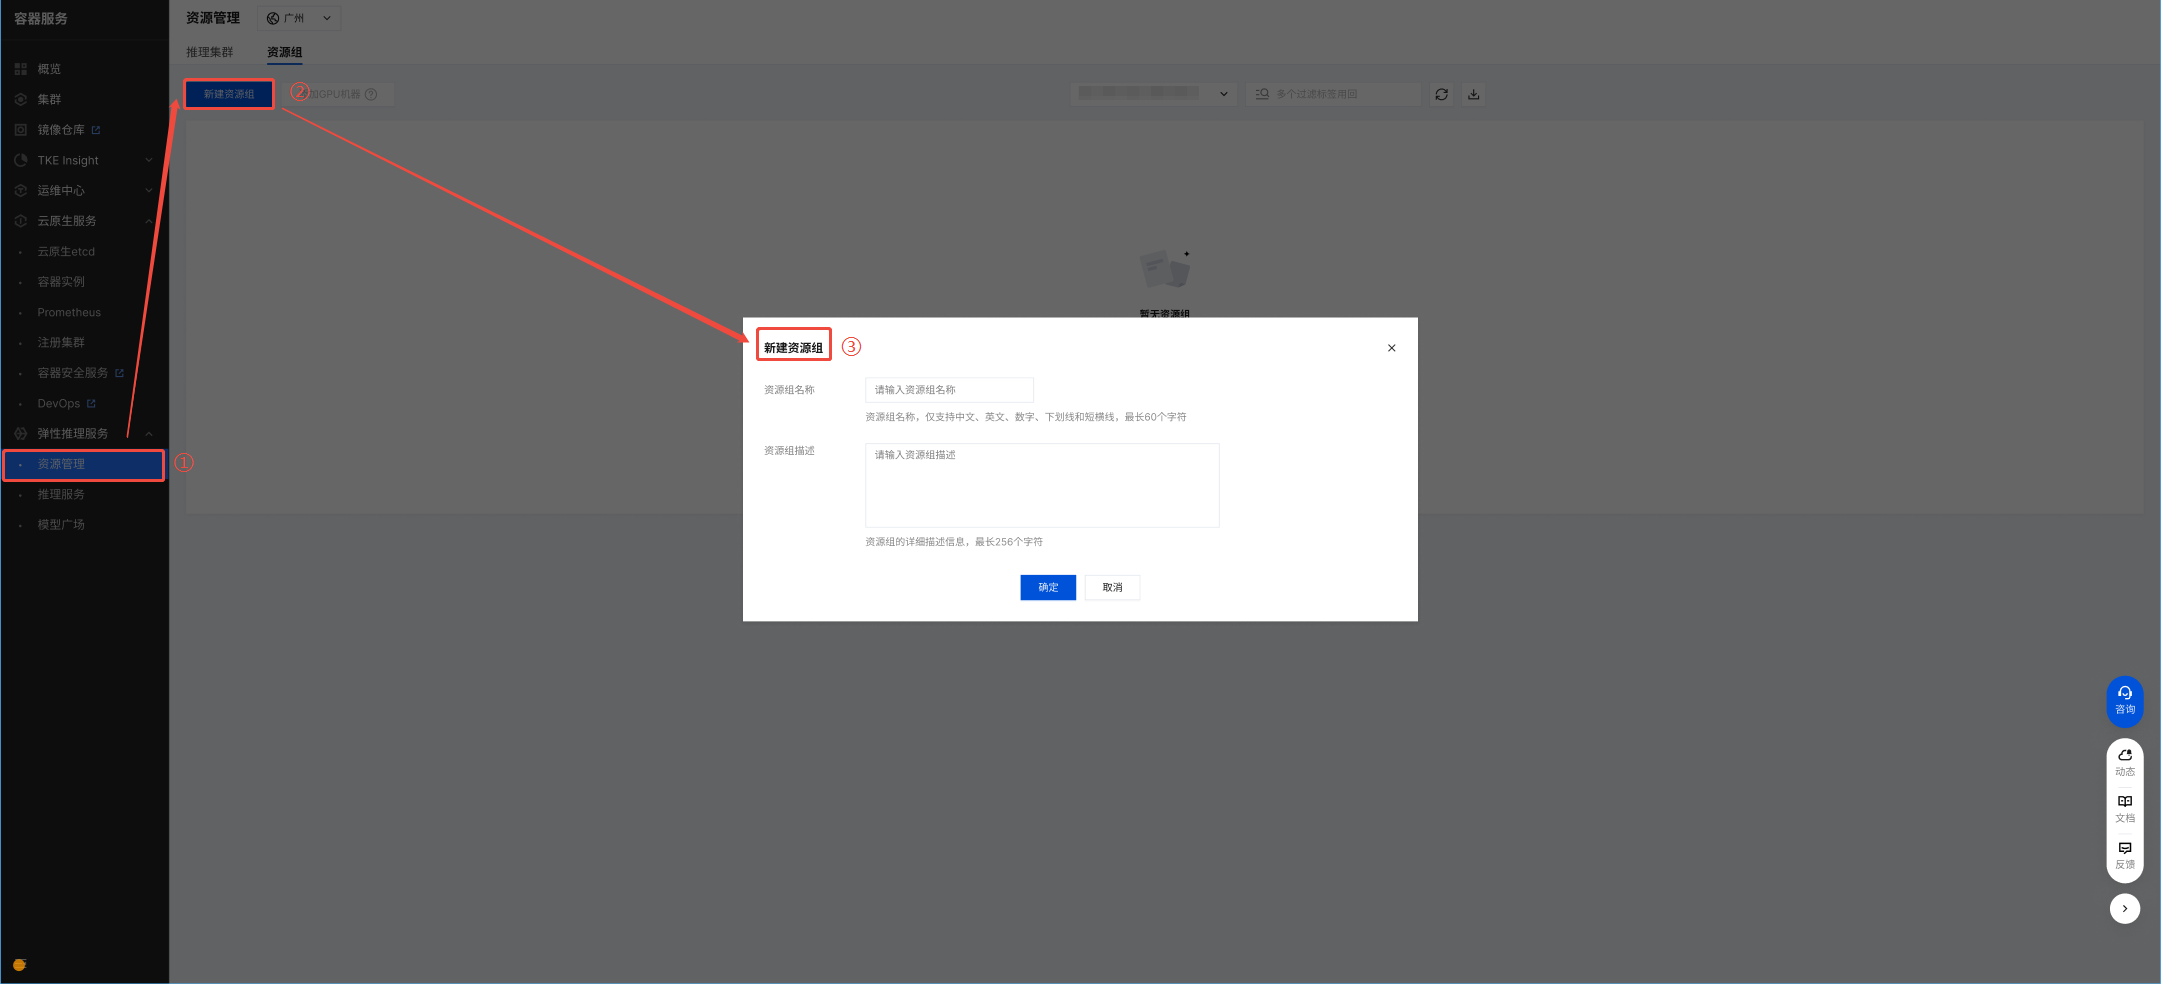The image size is (2161, 984).
Task: Click the search icon in filter box
Action: (x=1262, y=94)
